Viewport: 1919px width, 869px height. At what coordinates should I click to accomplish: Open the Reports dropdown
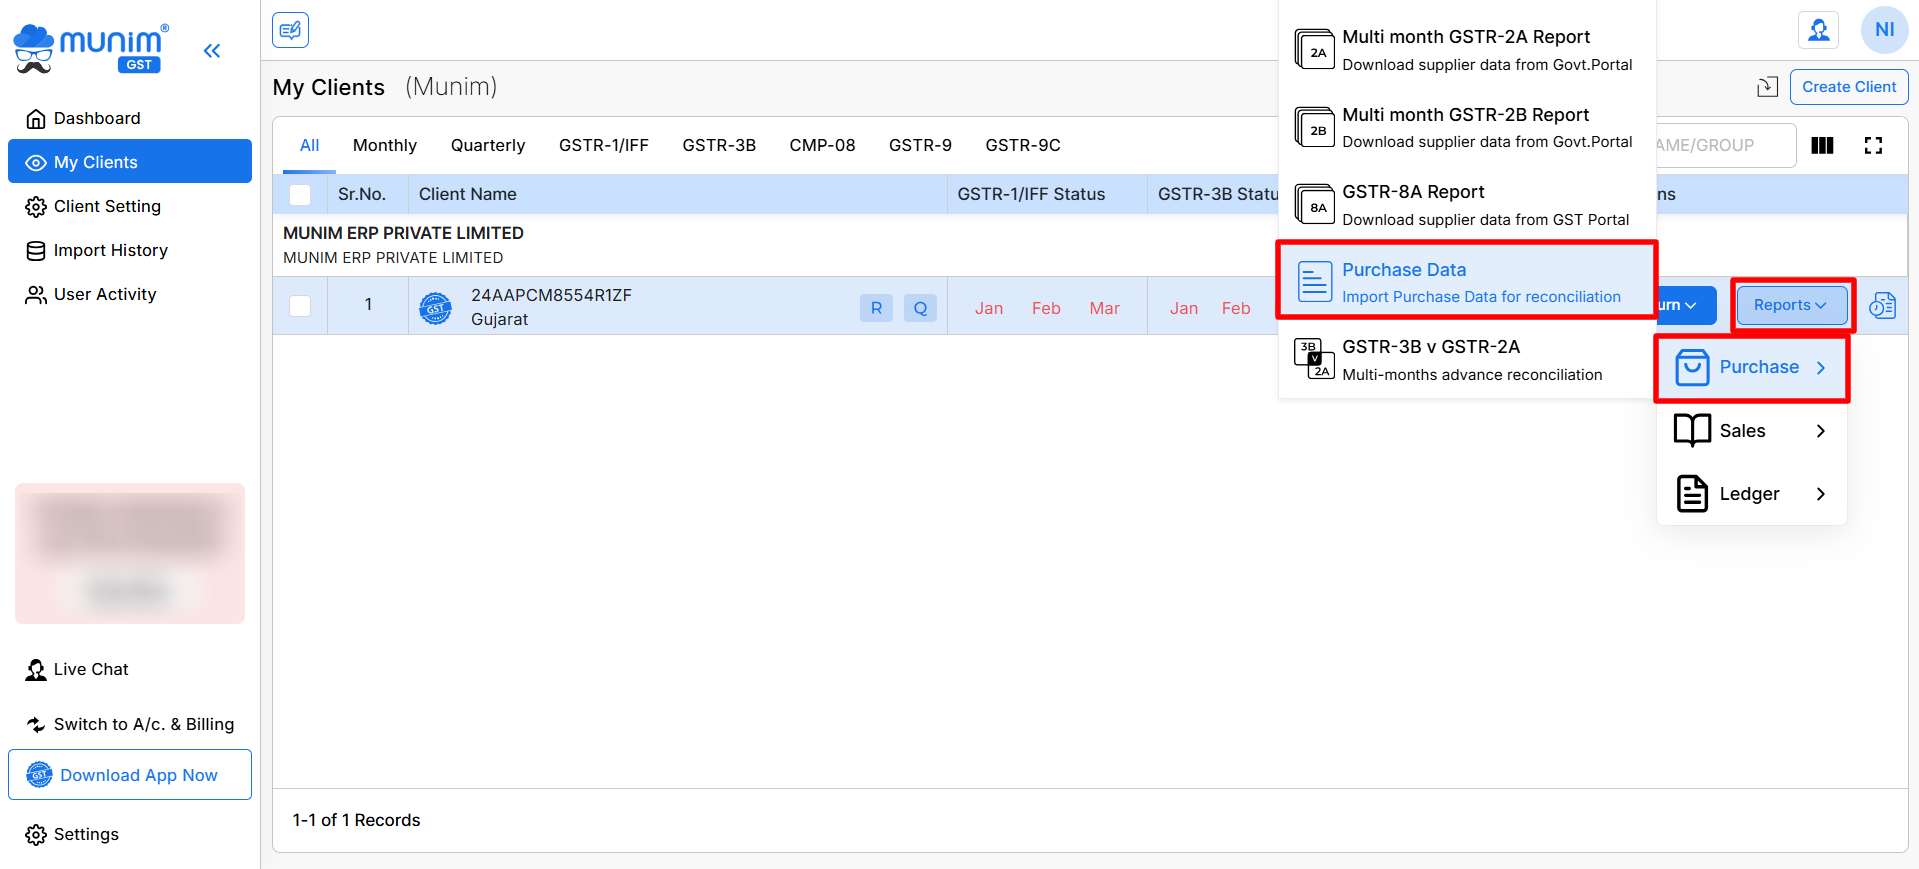pyautogui.click(x=1790, y=306)
